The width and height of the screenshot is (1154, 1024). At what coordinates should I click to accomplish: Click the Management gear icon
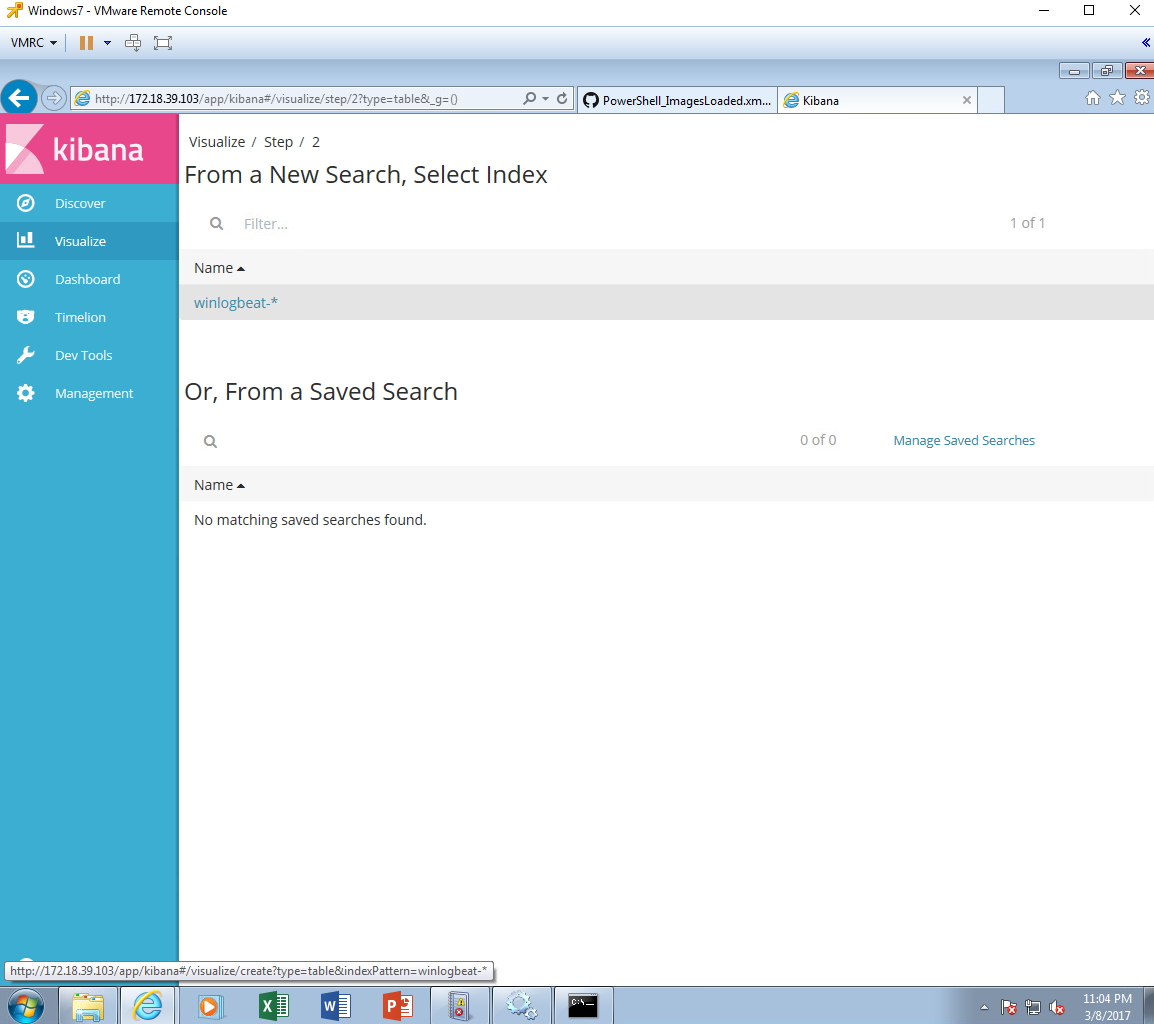point(26,393)
